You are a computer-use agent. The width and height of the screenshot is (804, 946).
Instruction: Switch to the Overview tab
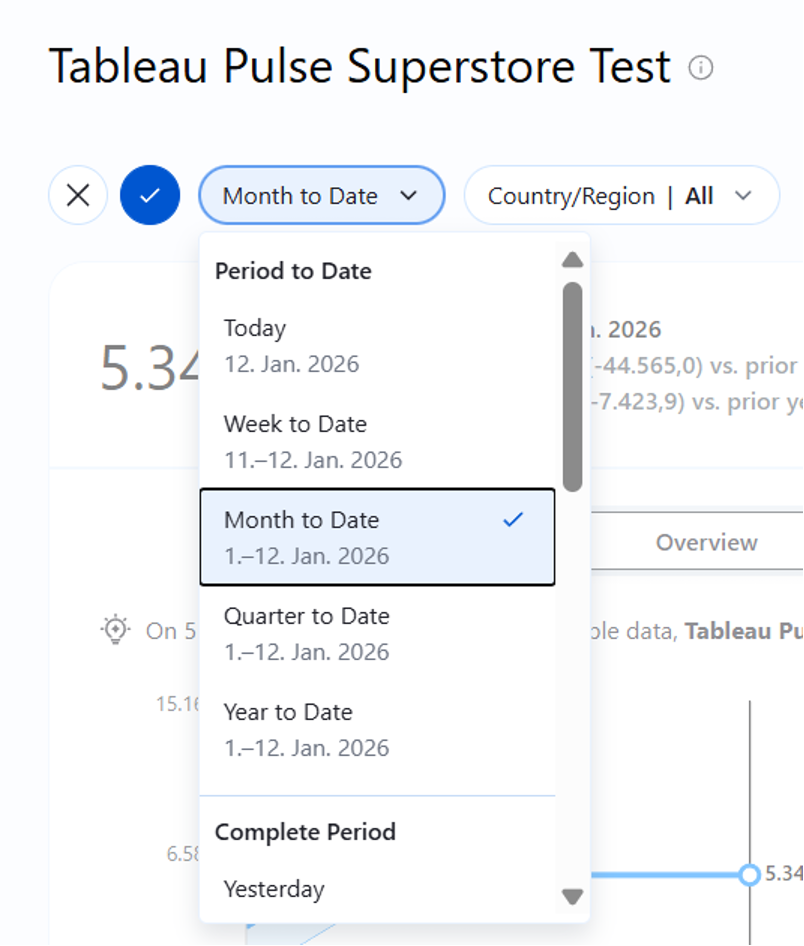point(706,543)
